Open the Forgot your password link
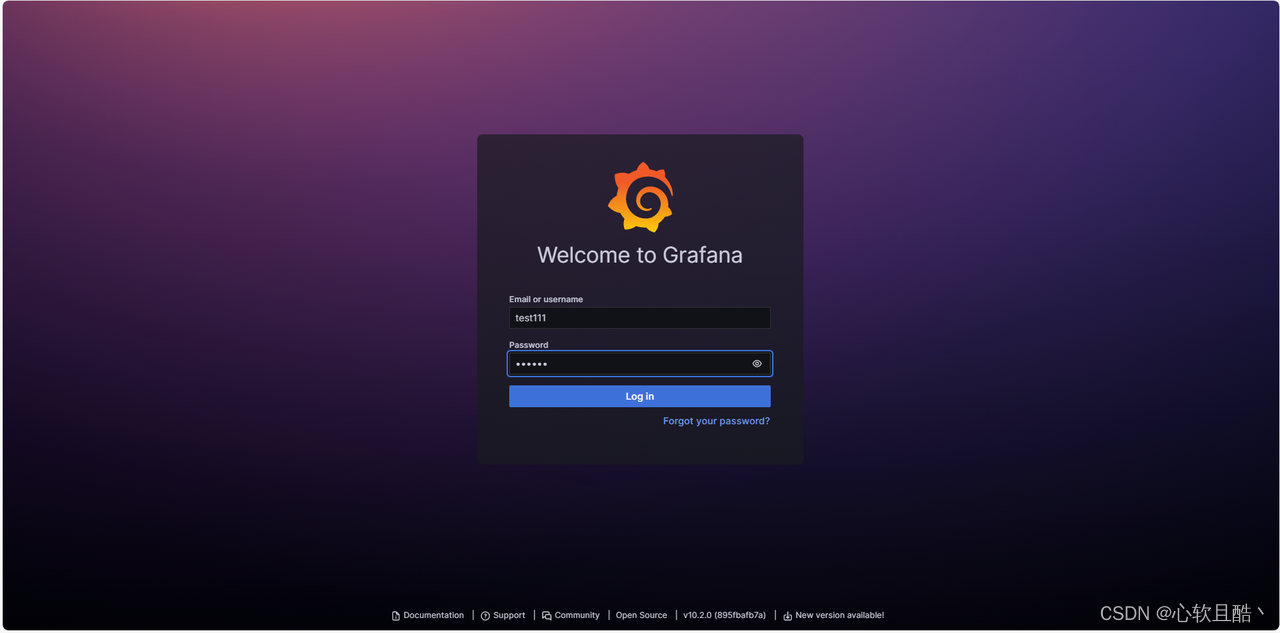This screenshot has height=633, width=1280. click(x=716, y=420)
